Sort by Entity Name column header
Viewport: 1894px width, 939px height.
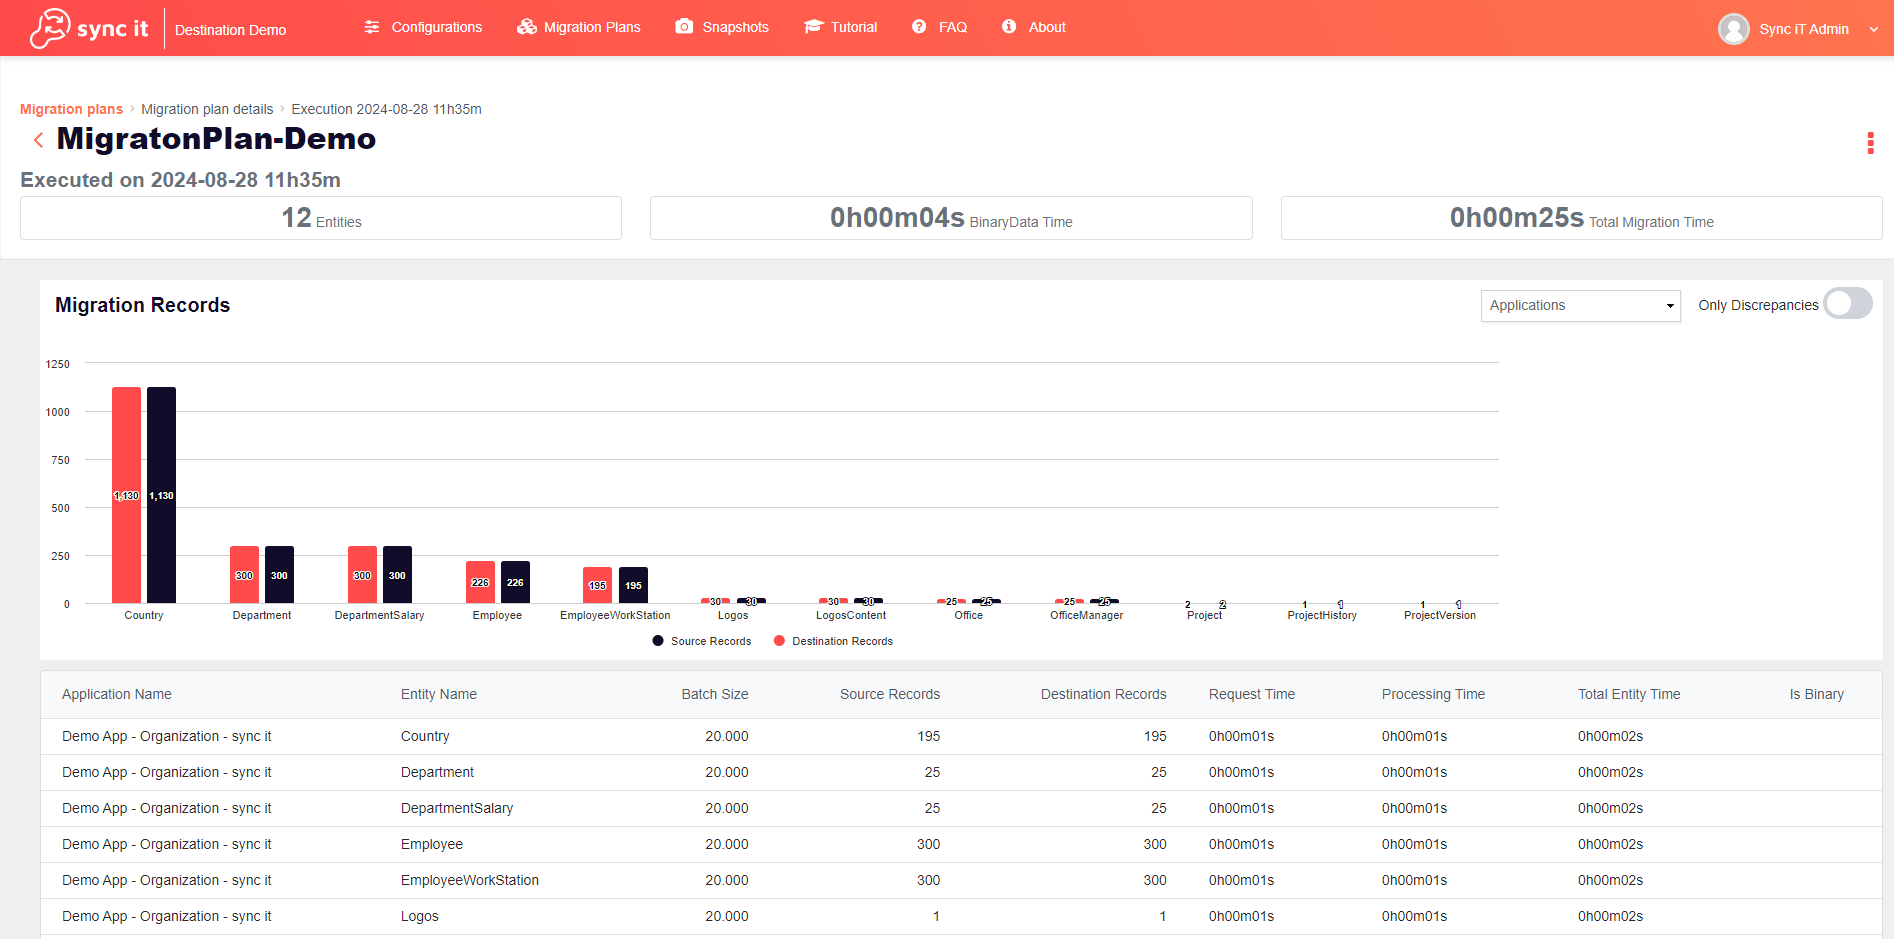pos(439,694)
